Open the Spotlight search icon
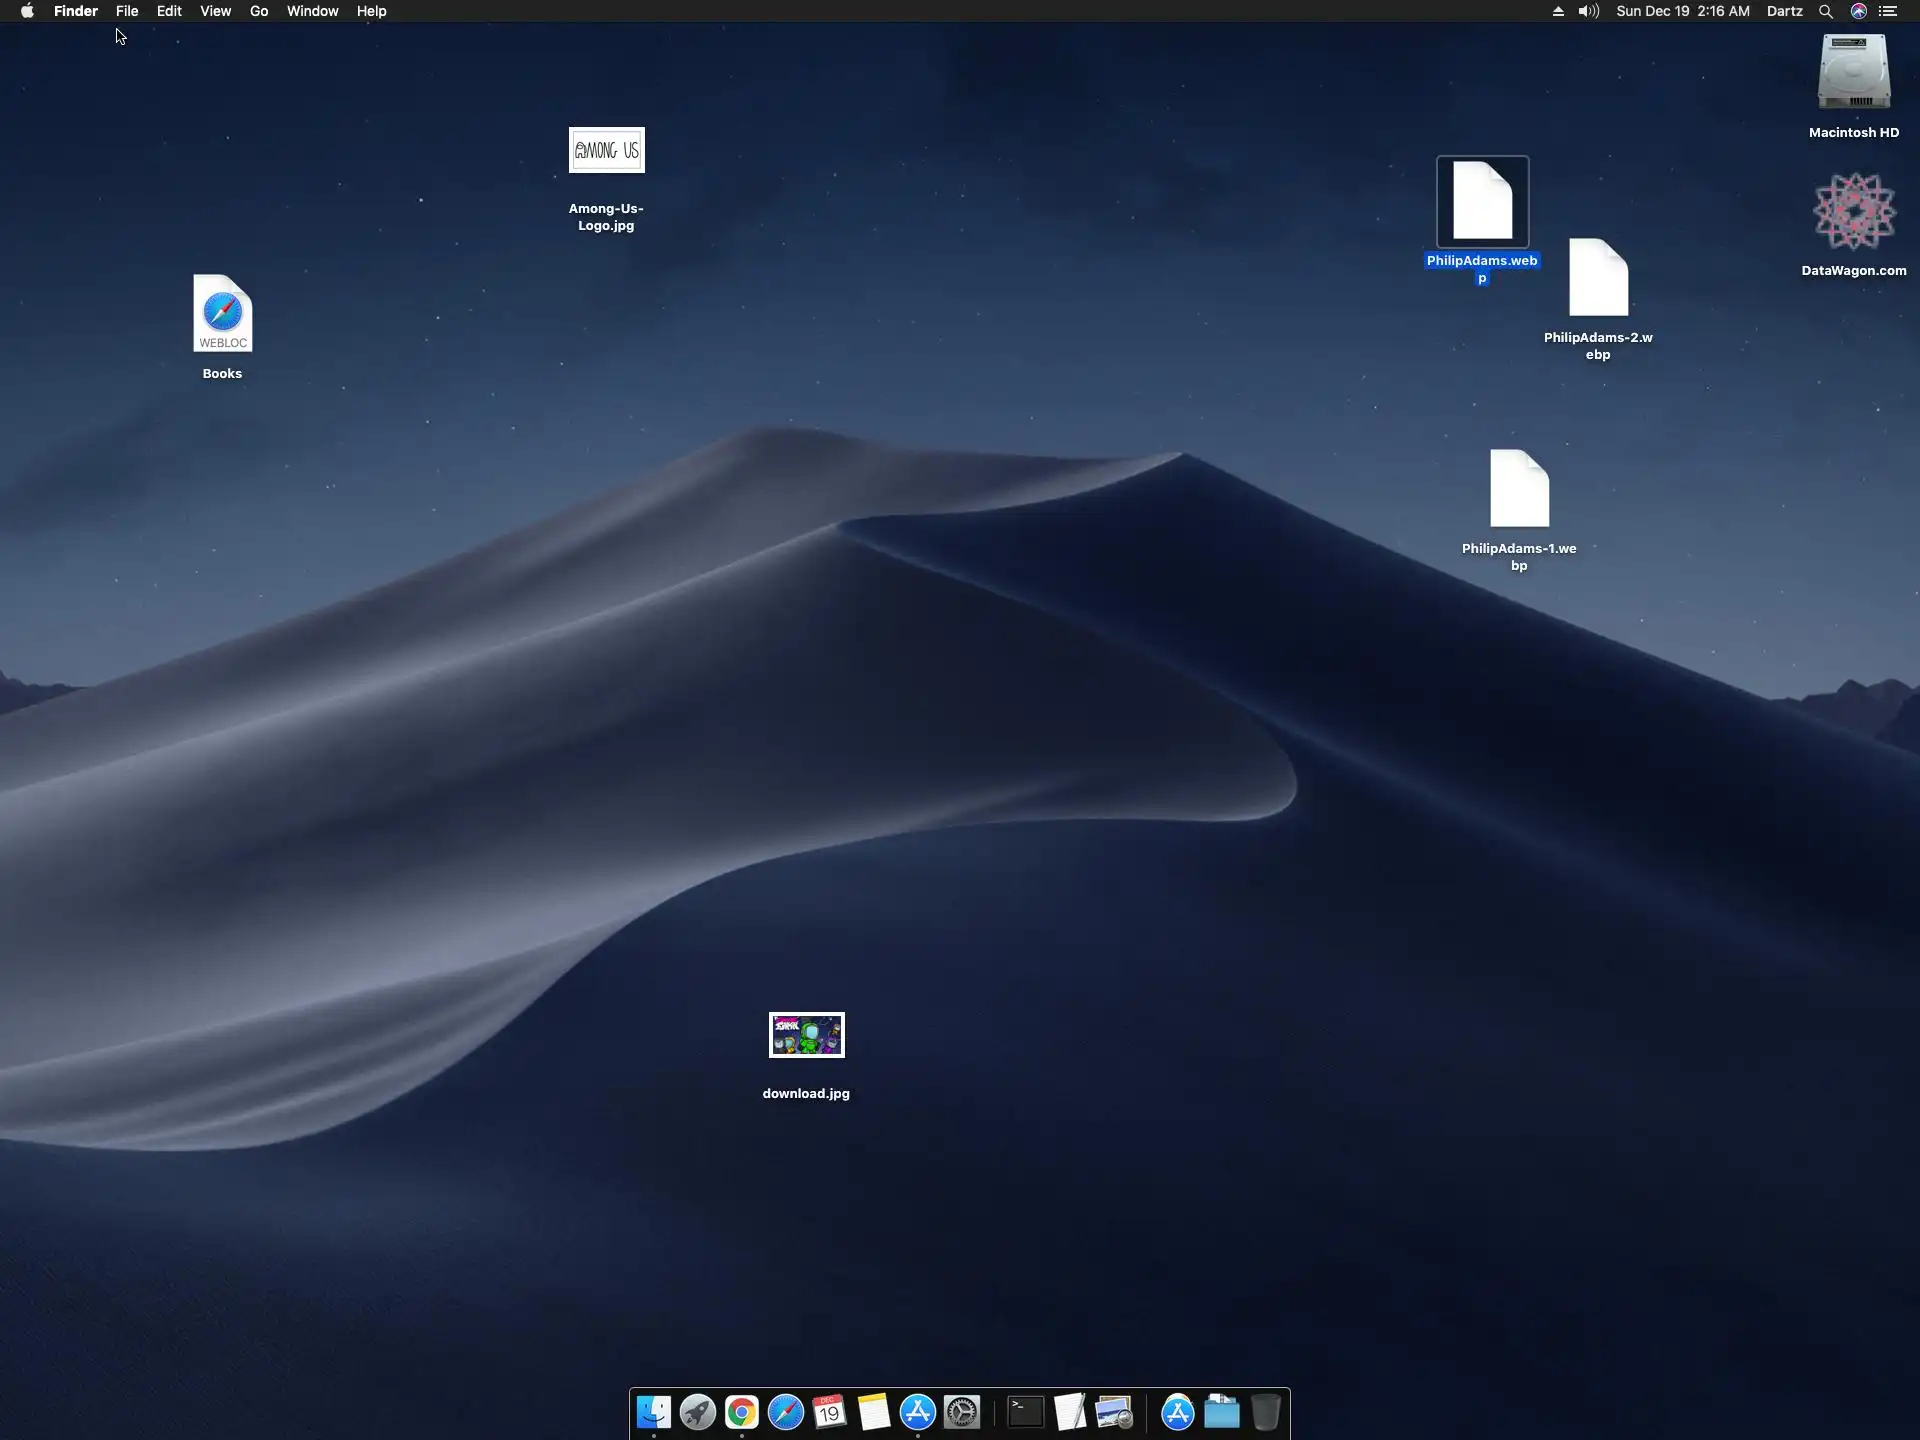Screen dimensions: 1920x1440 coord(1825,11)
